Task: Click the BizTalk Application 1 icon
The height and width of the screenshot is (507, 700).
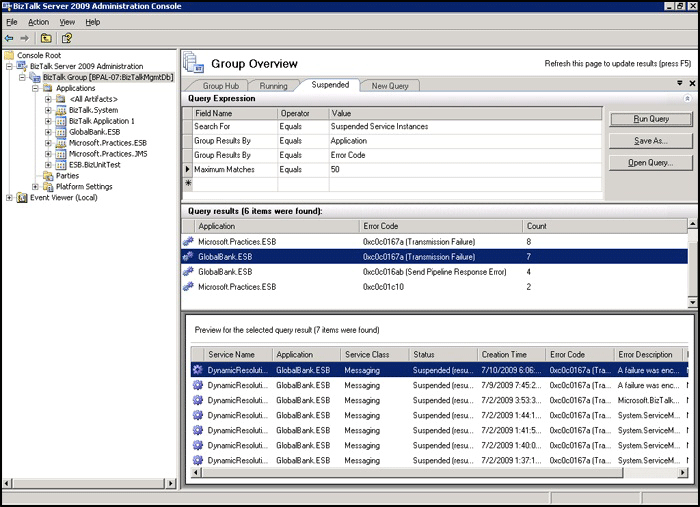Action: tap(61, 121)
